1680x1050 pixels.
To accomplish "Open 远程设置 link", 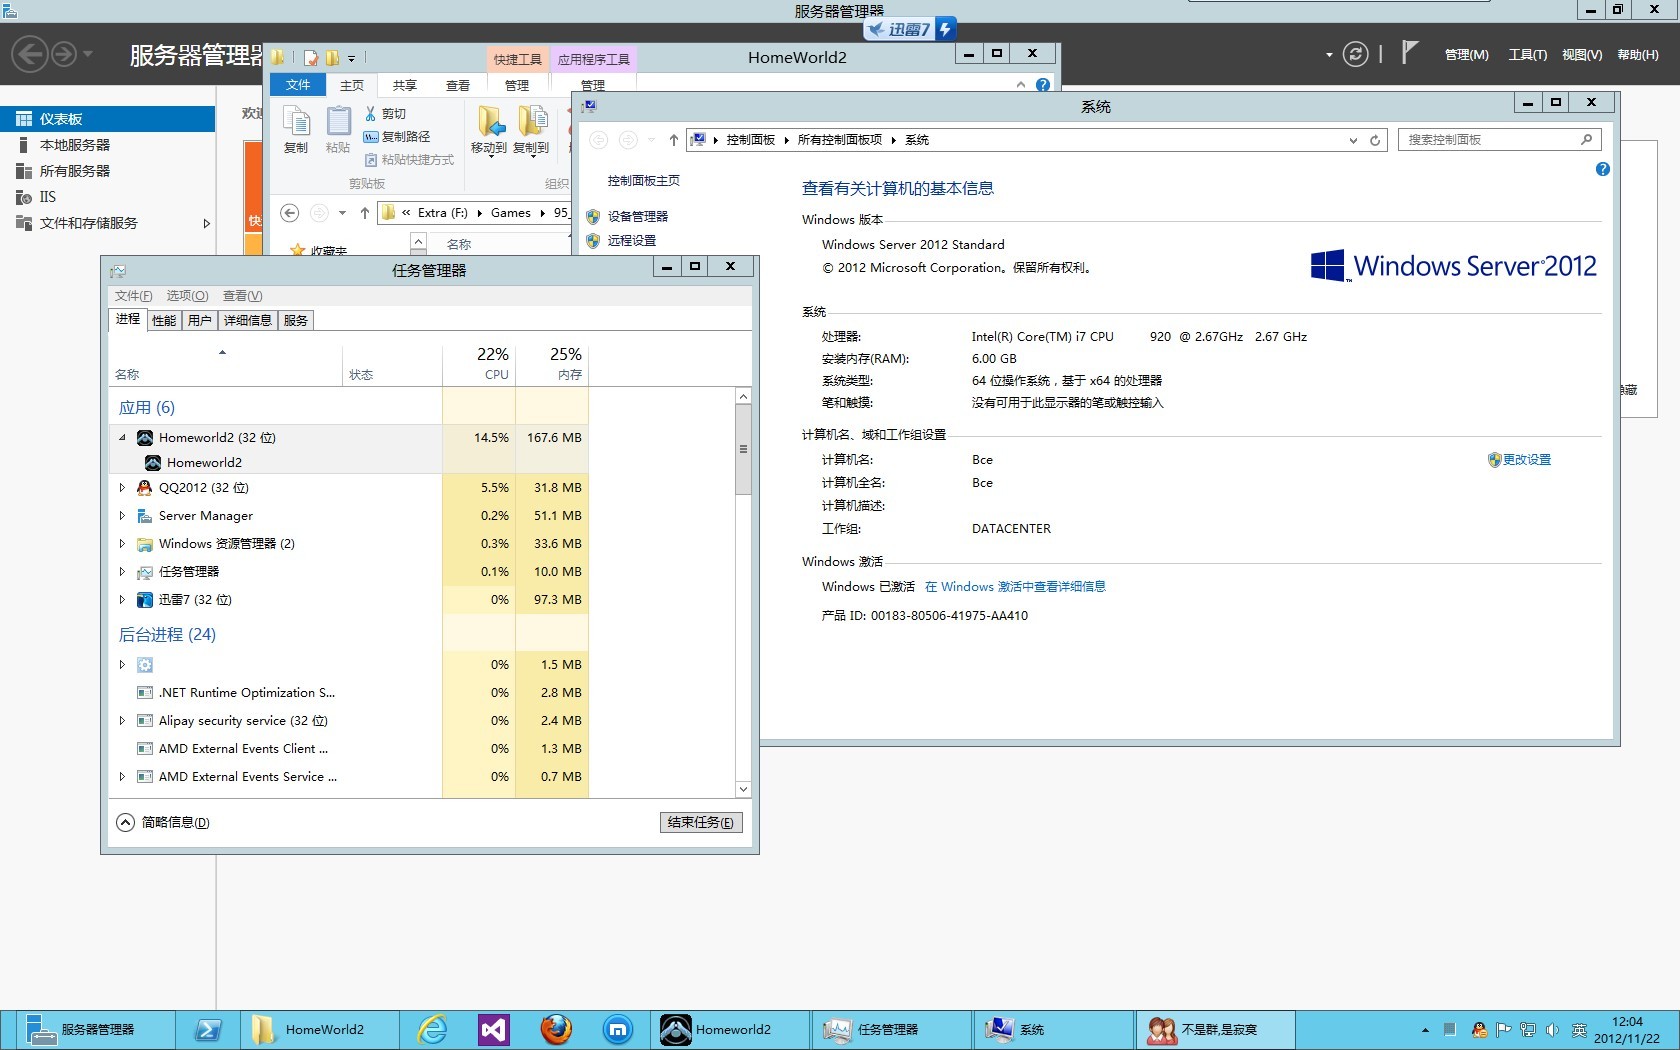I will point(632,241).
